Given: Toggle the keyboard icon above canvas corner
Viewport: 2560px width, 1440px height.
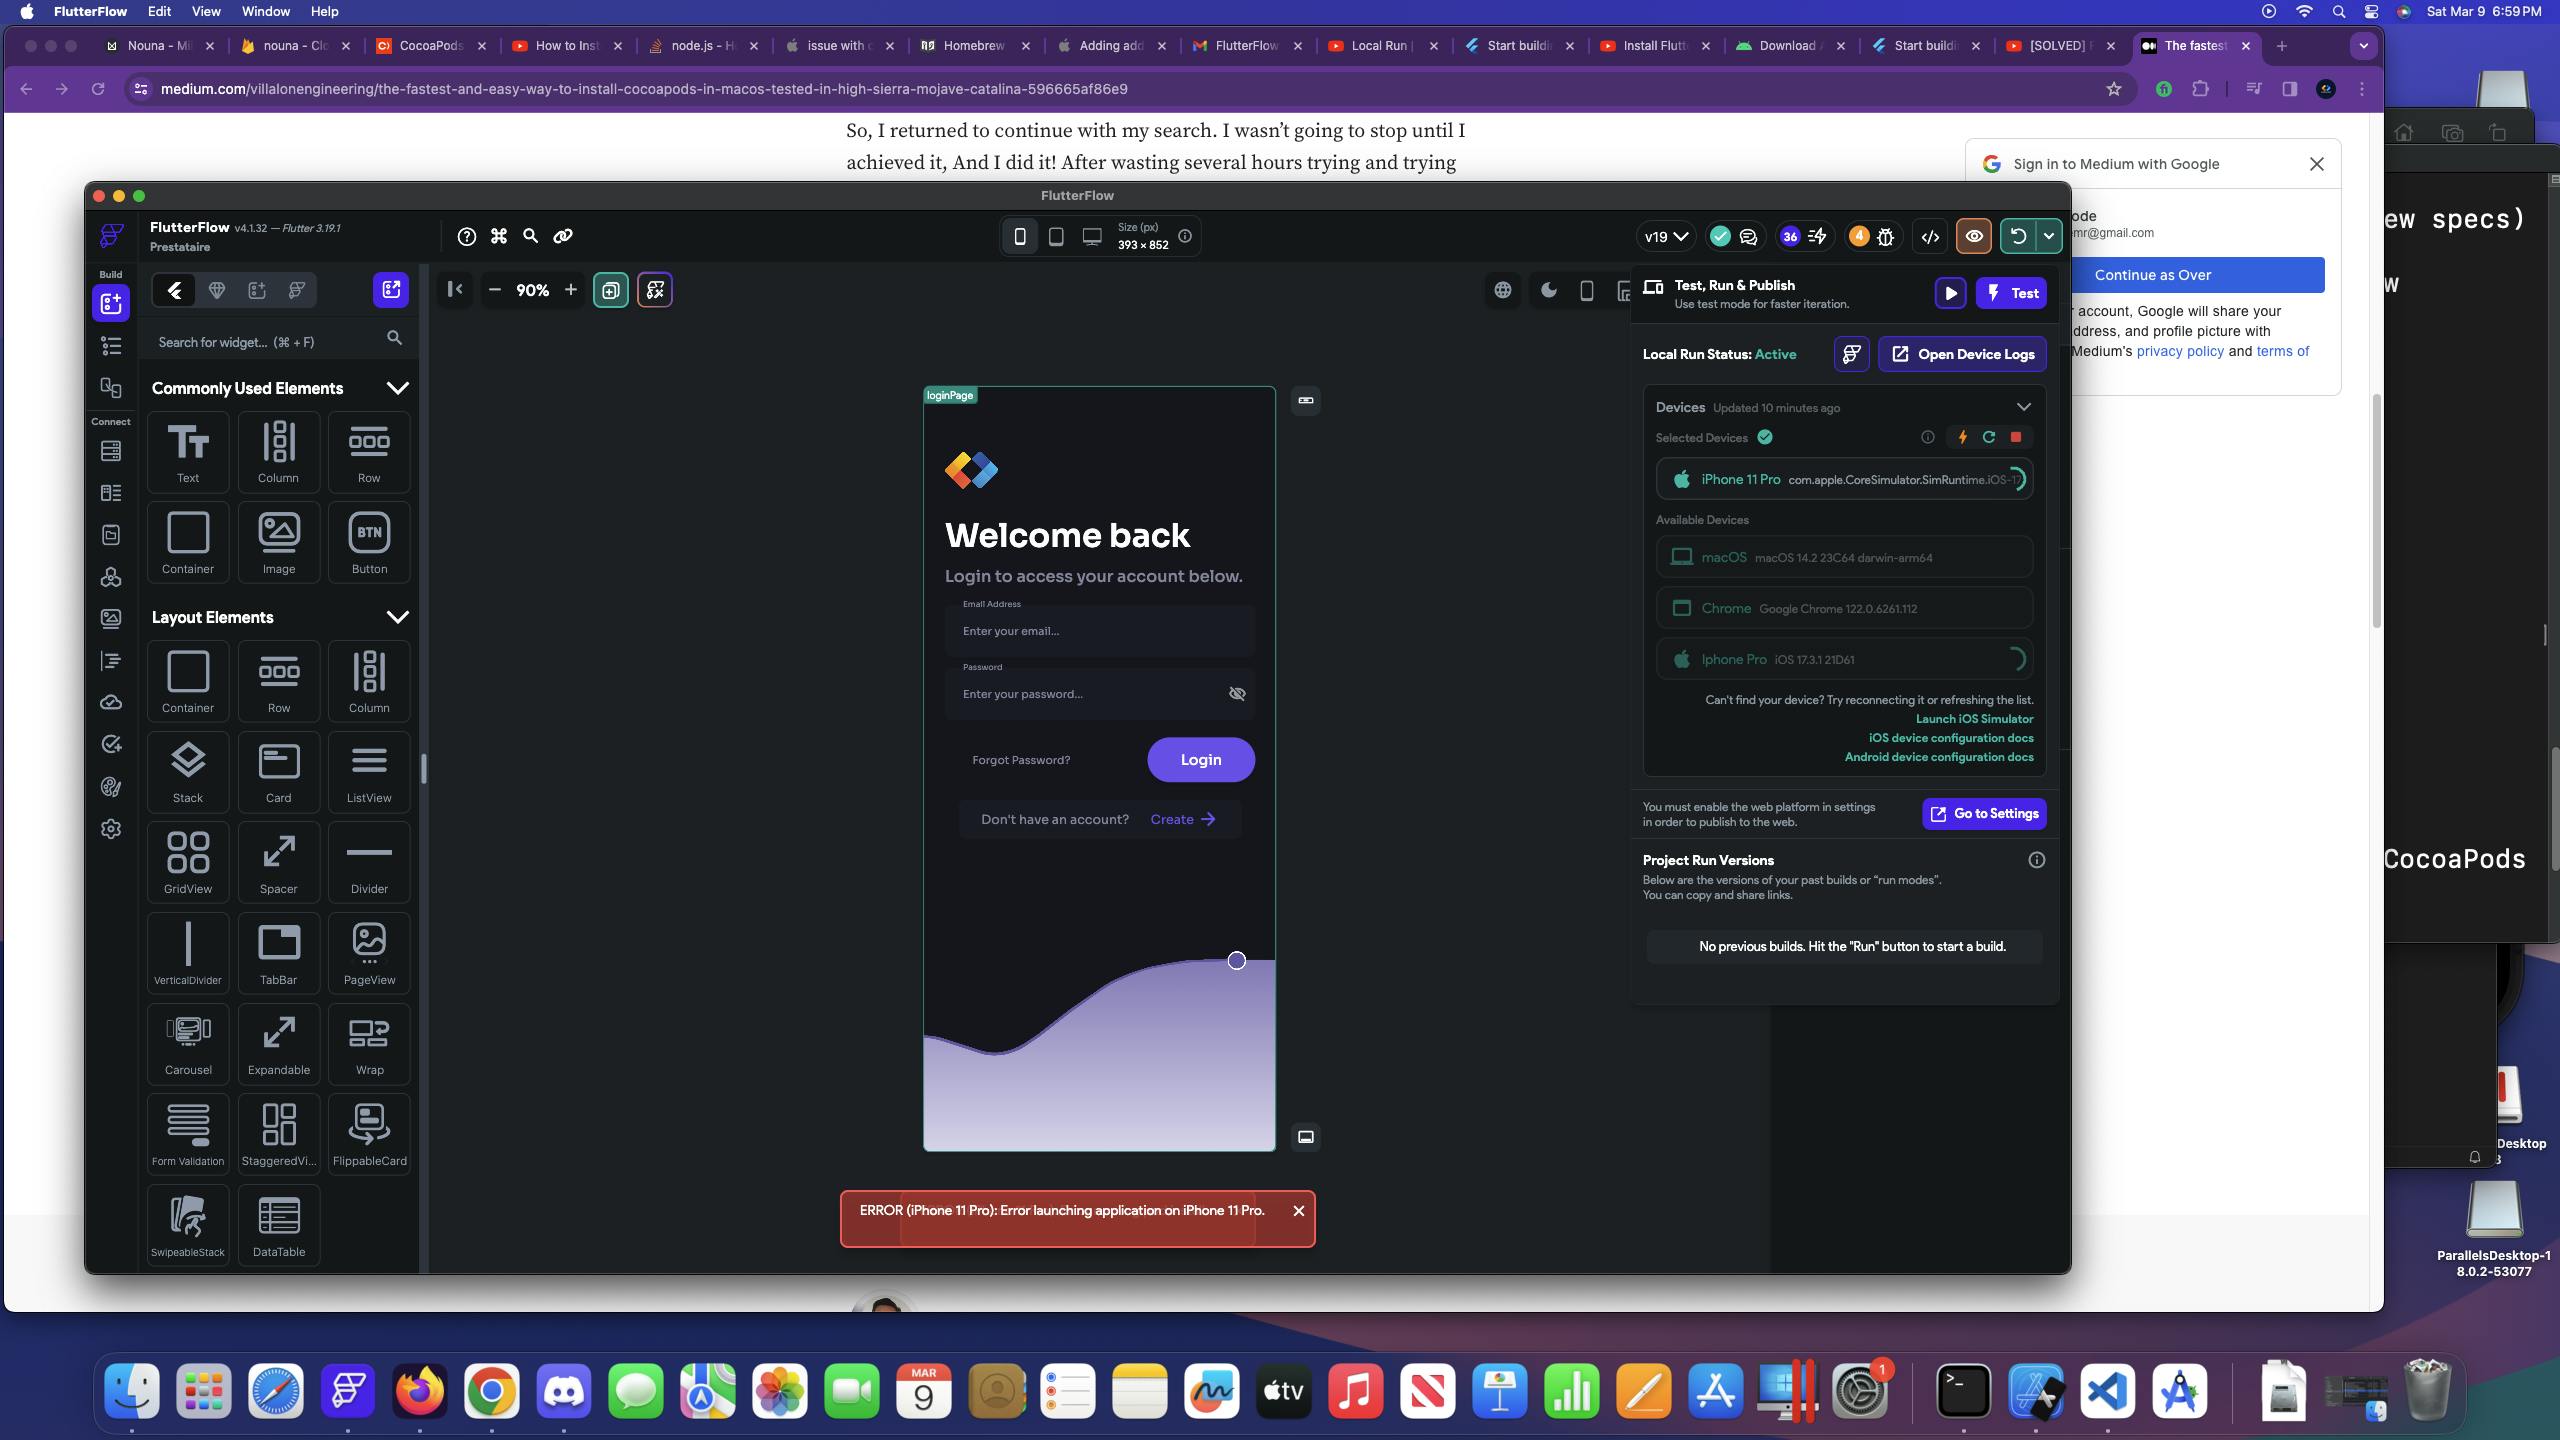Looking at the screenshot, I should coord(1306,400).
